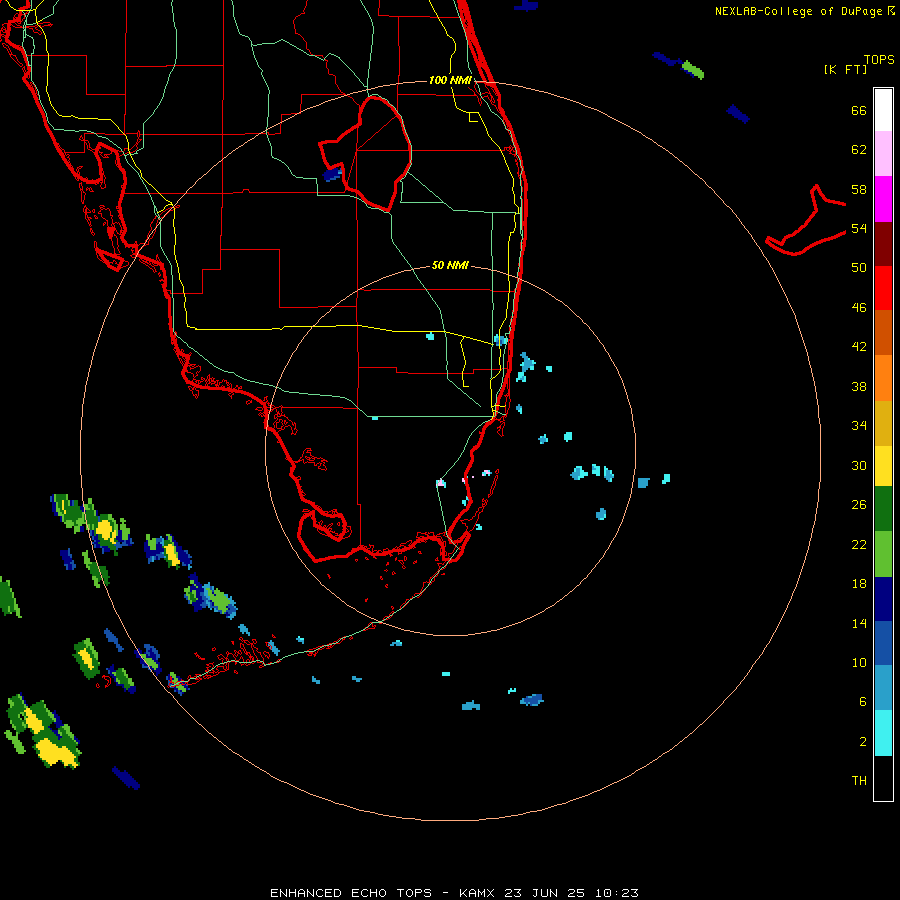
Task: Click the dark burnt-orange legend swatch
Action: point(883,333)
